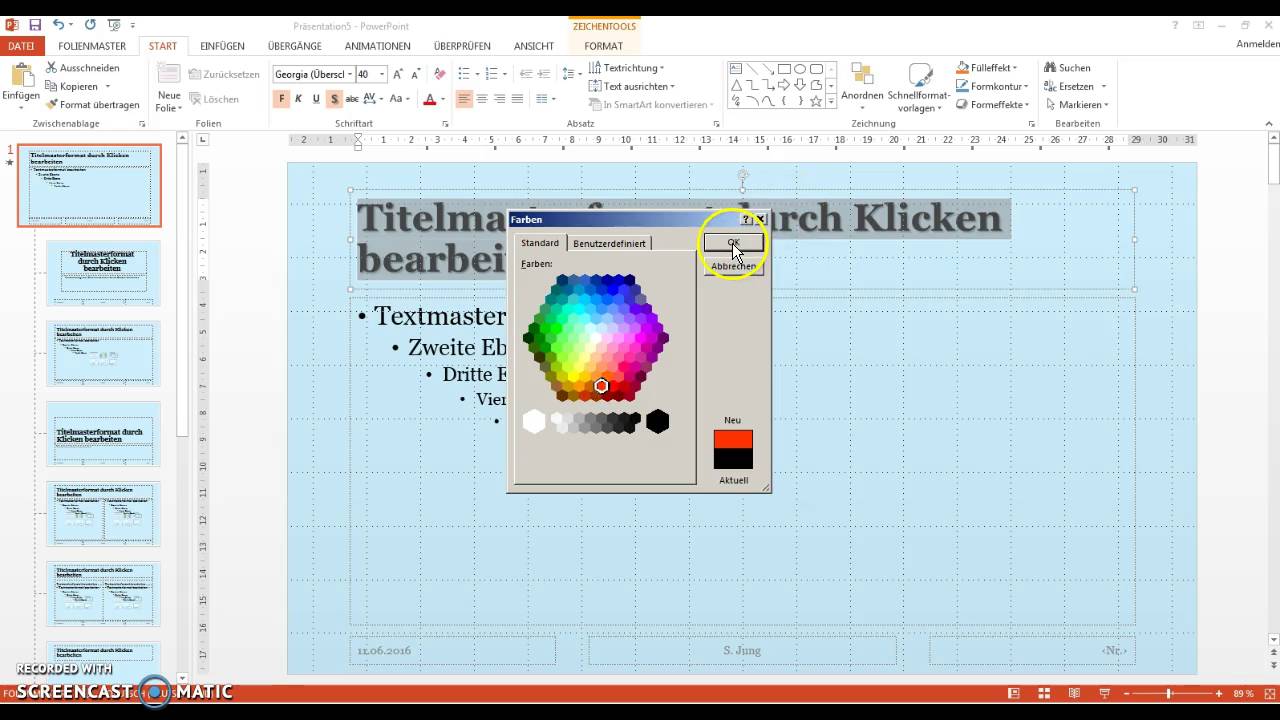
Task: Toggle italic K formatting button
Action: pos(299,99)
